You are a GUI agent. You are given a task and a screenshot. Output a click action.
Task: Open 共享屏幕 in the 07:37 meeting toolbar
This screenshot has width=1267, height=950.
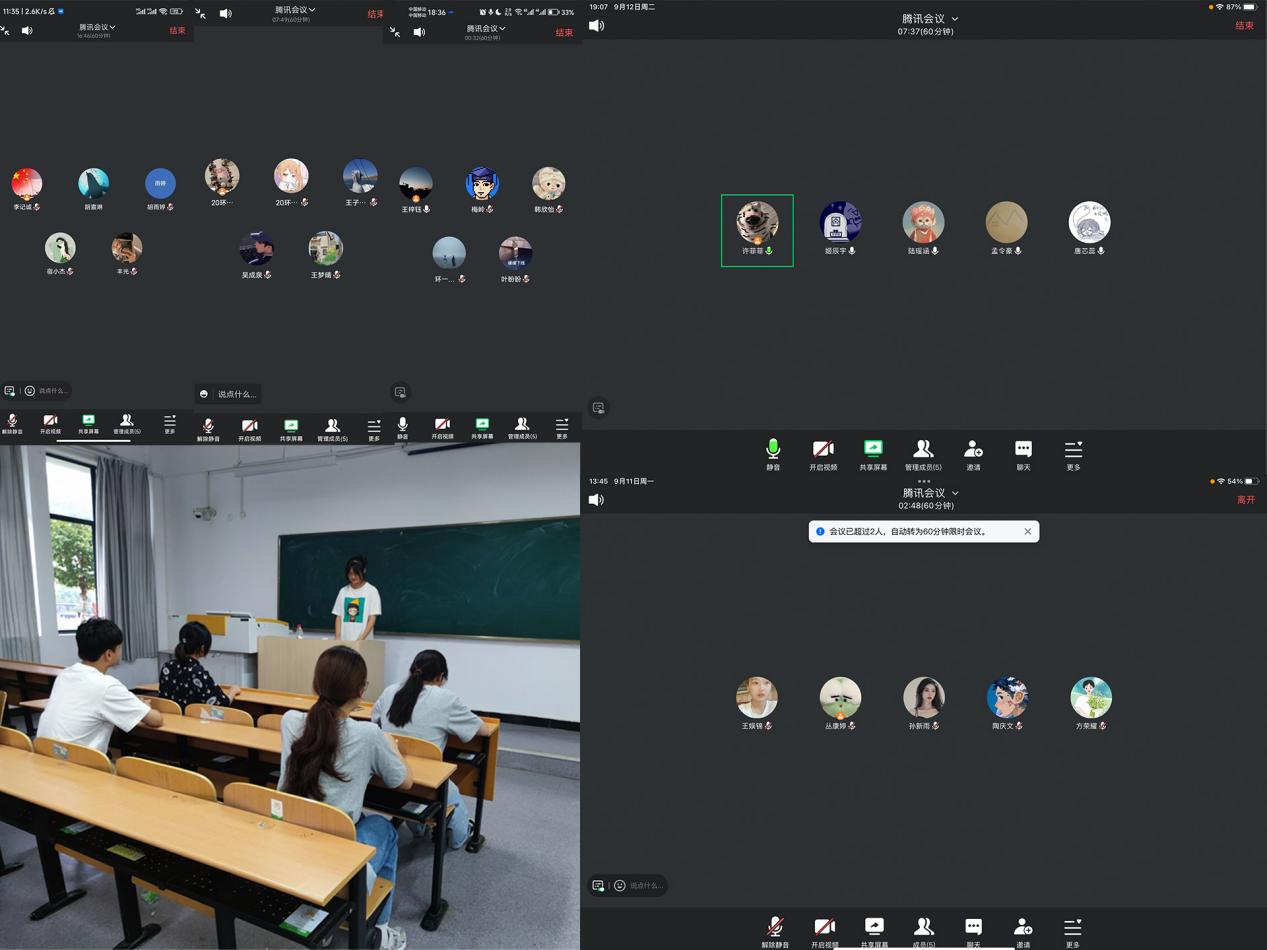tap(873, 453)
